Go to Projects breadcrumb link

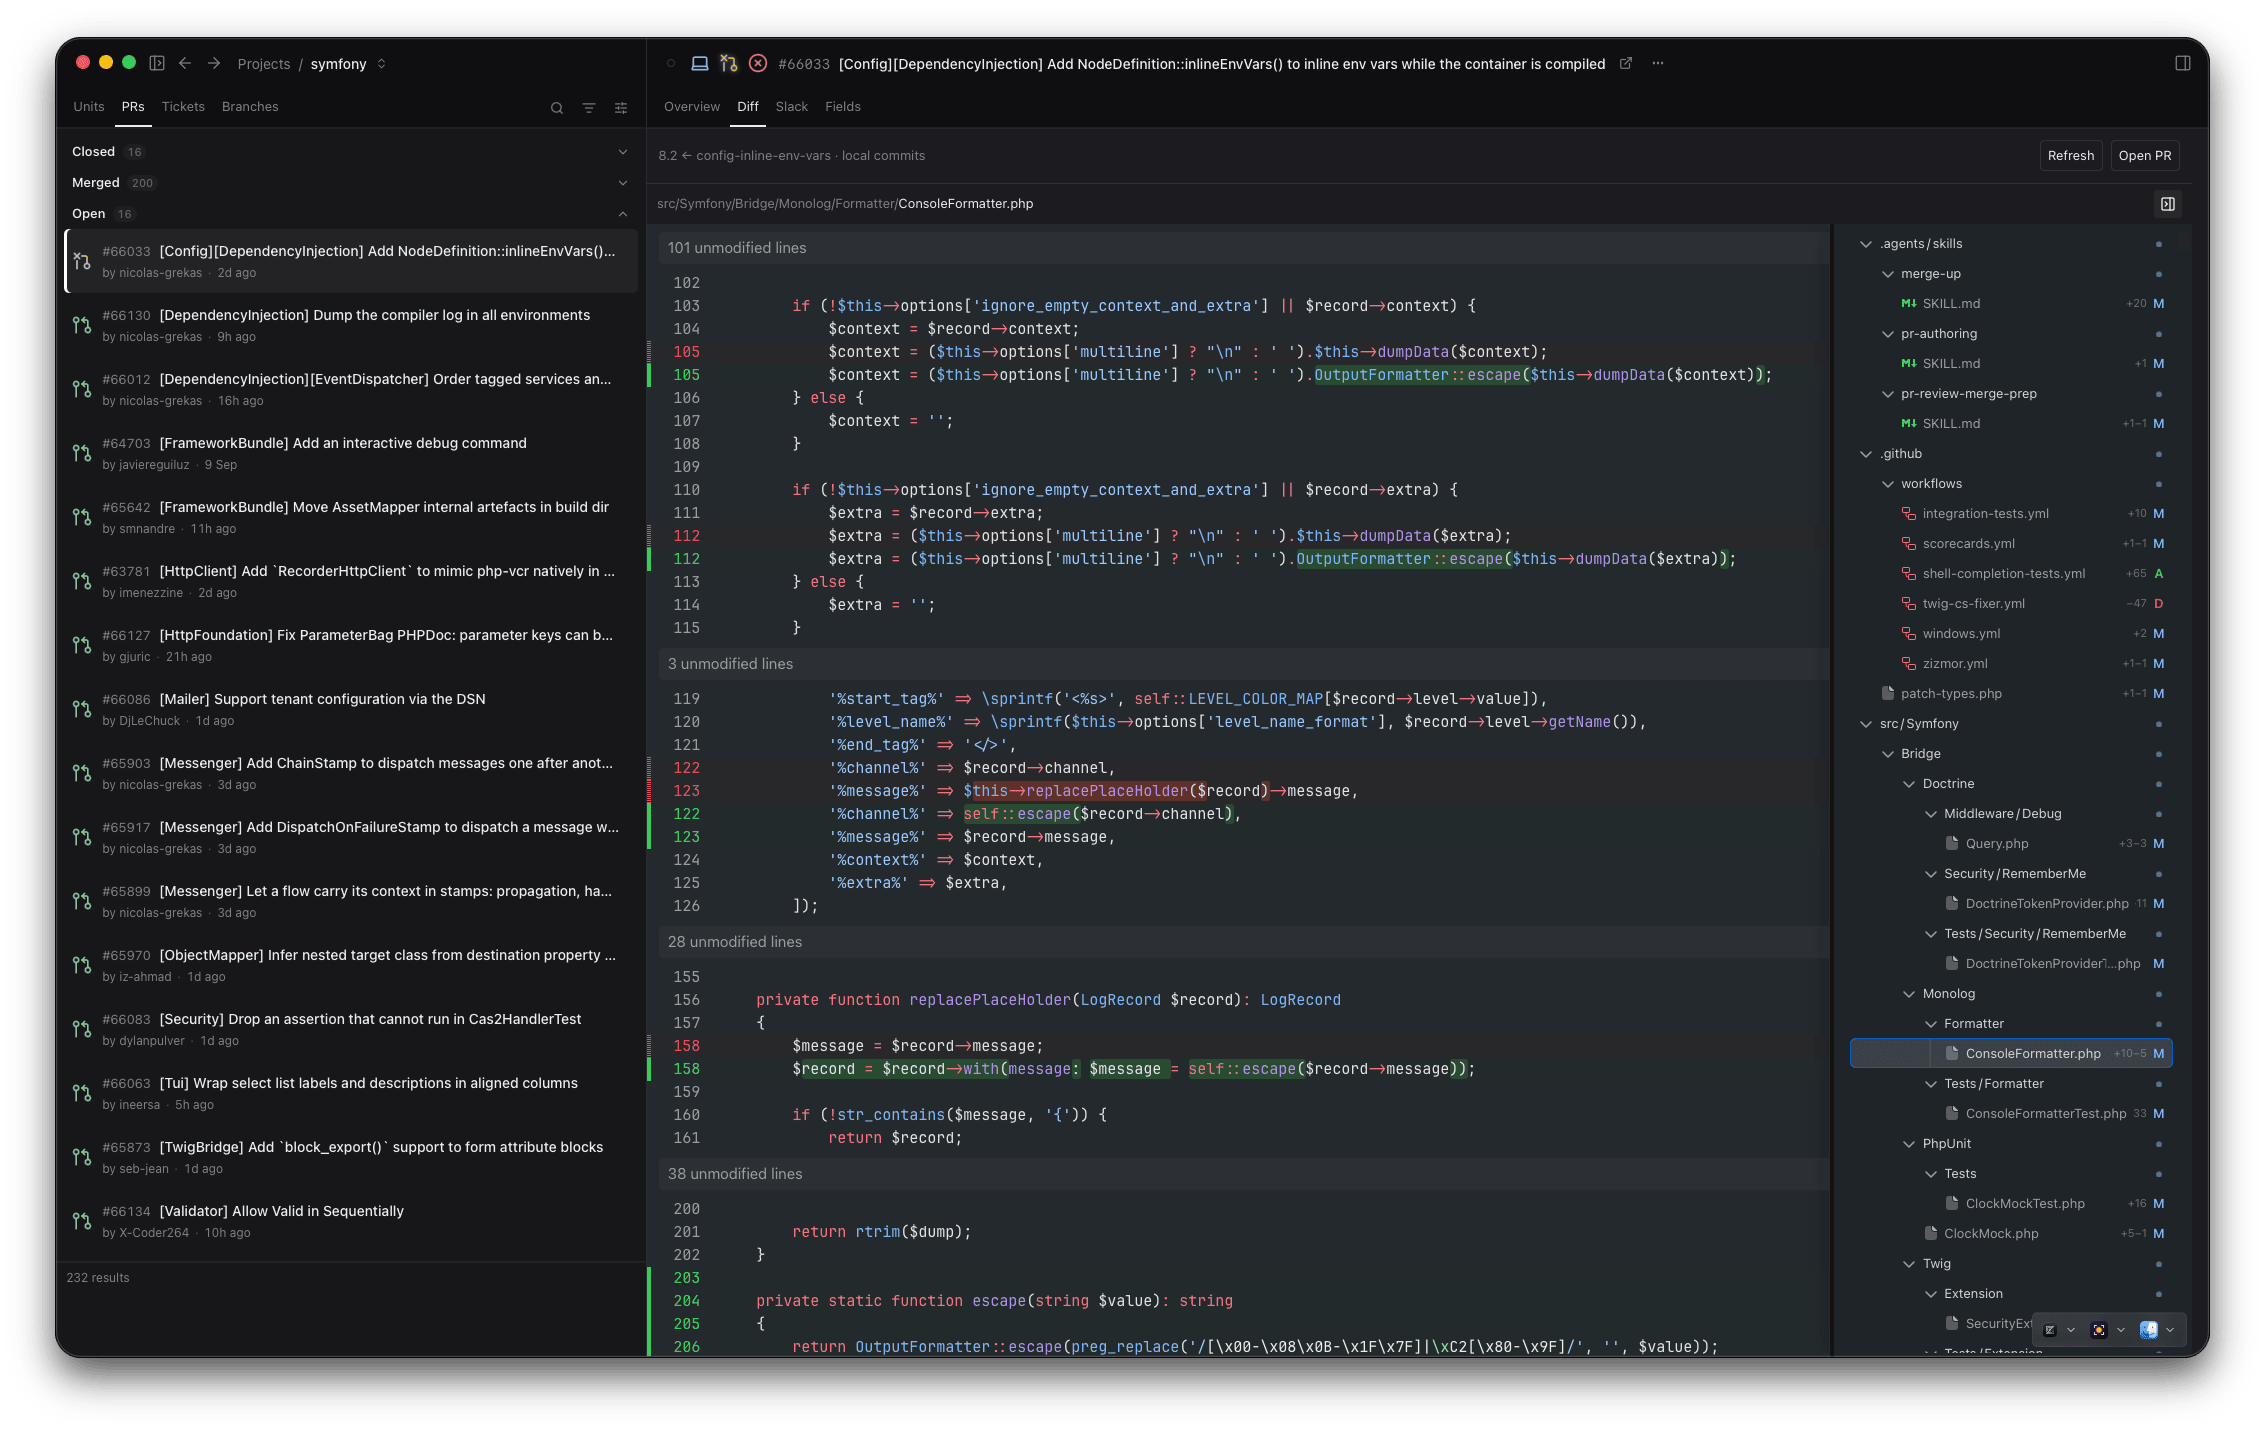(x=264, y=64)
